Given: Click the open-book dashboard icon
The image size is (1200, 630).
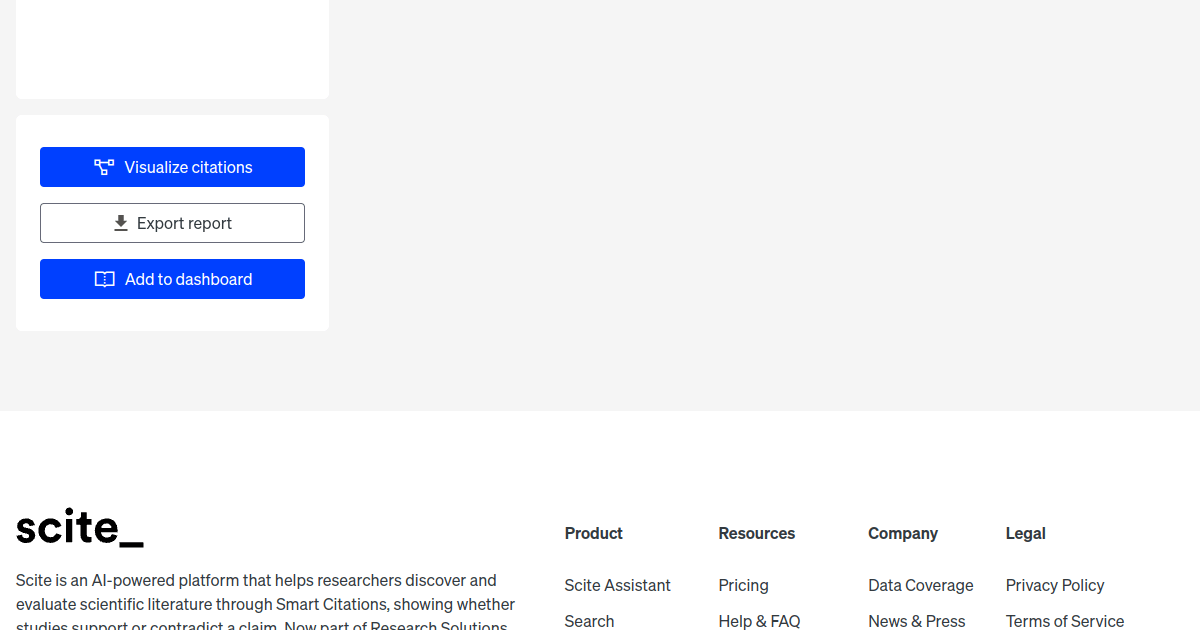Looking at the screenshot, I should point(105,278).
